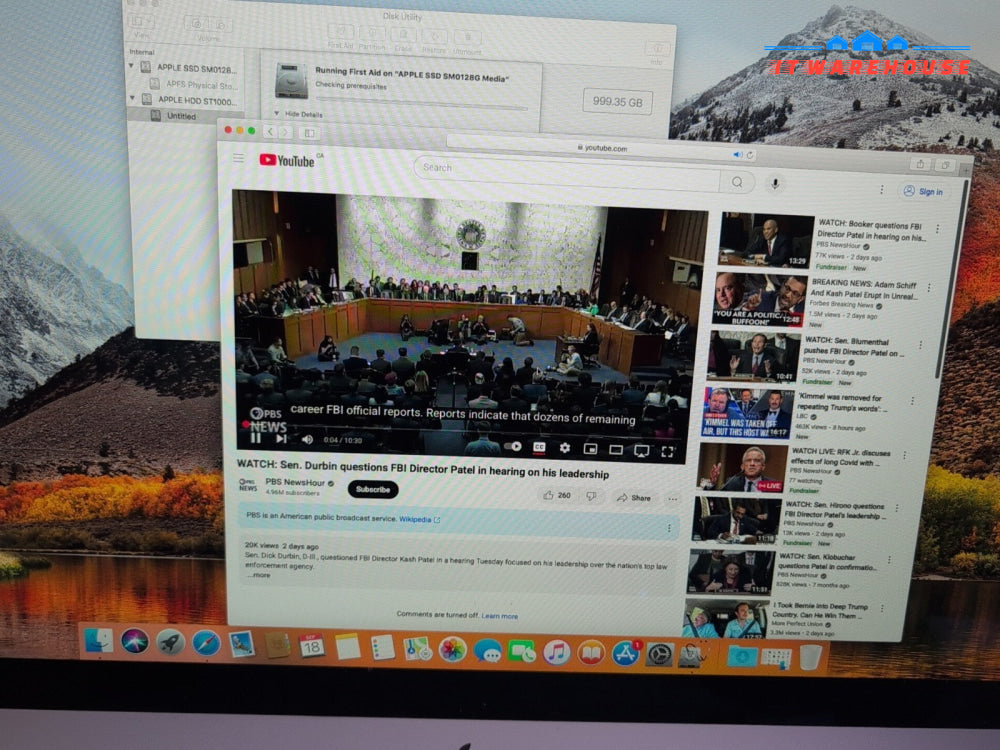The image size is (1000, 750).
Task: Open options menu for Booker video
Action: pyautogui.click(x=937, y=229)
